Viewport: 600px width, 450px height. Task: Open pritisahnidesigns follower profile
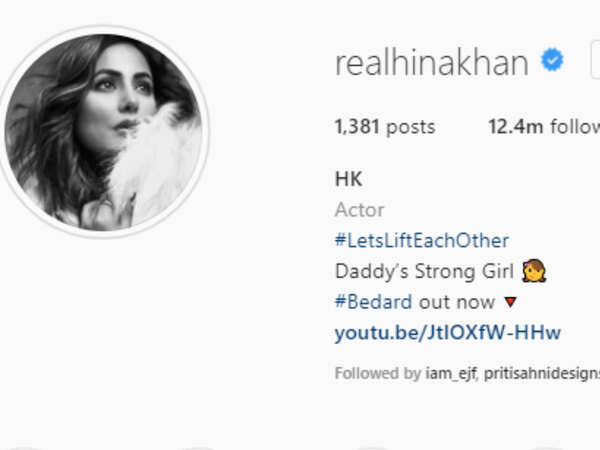pos(542,373)
